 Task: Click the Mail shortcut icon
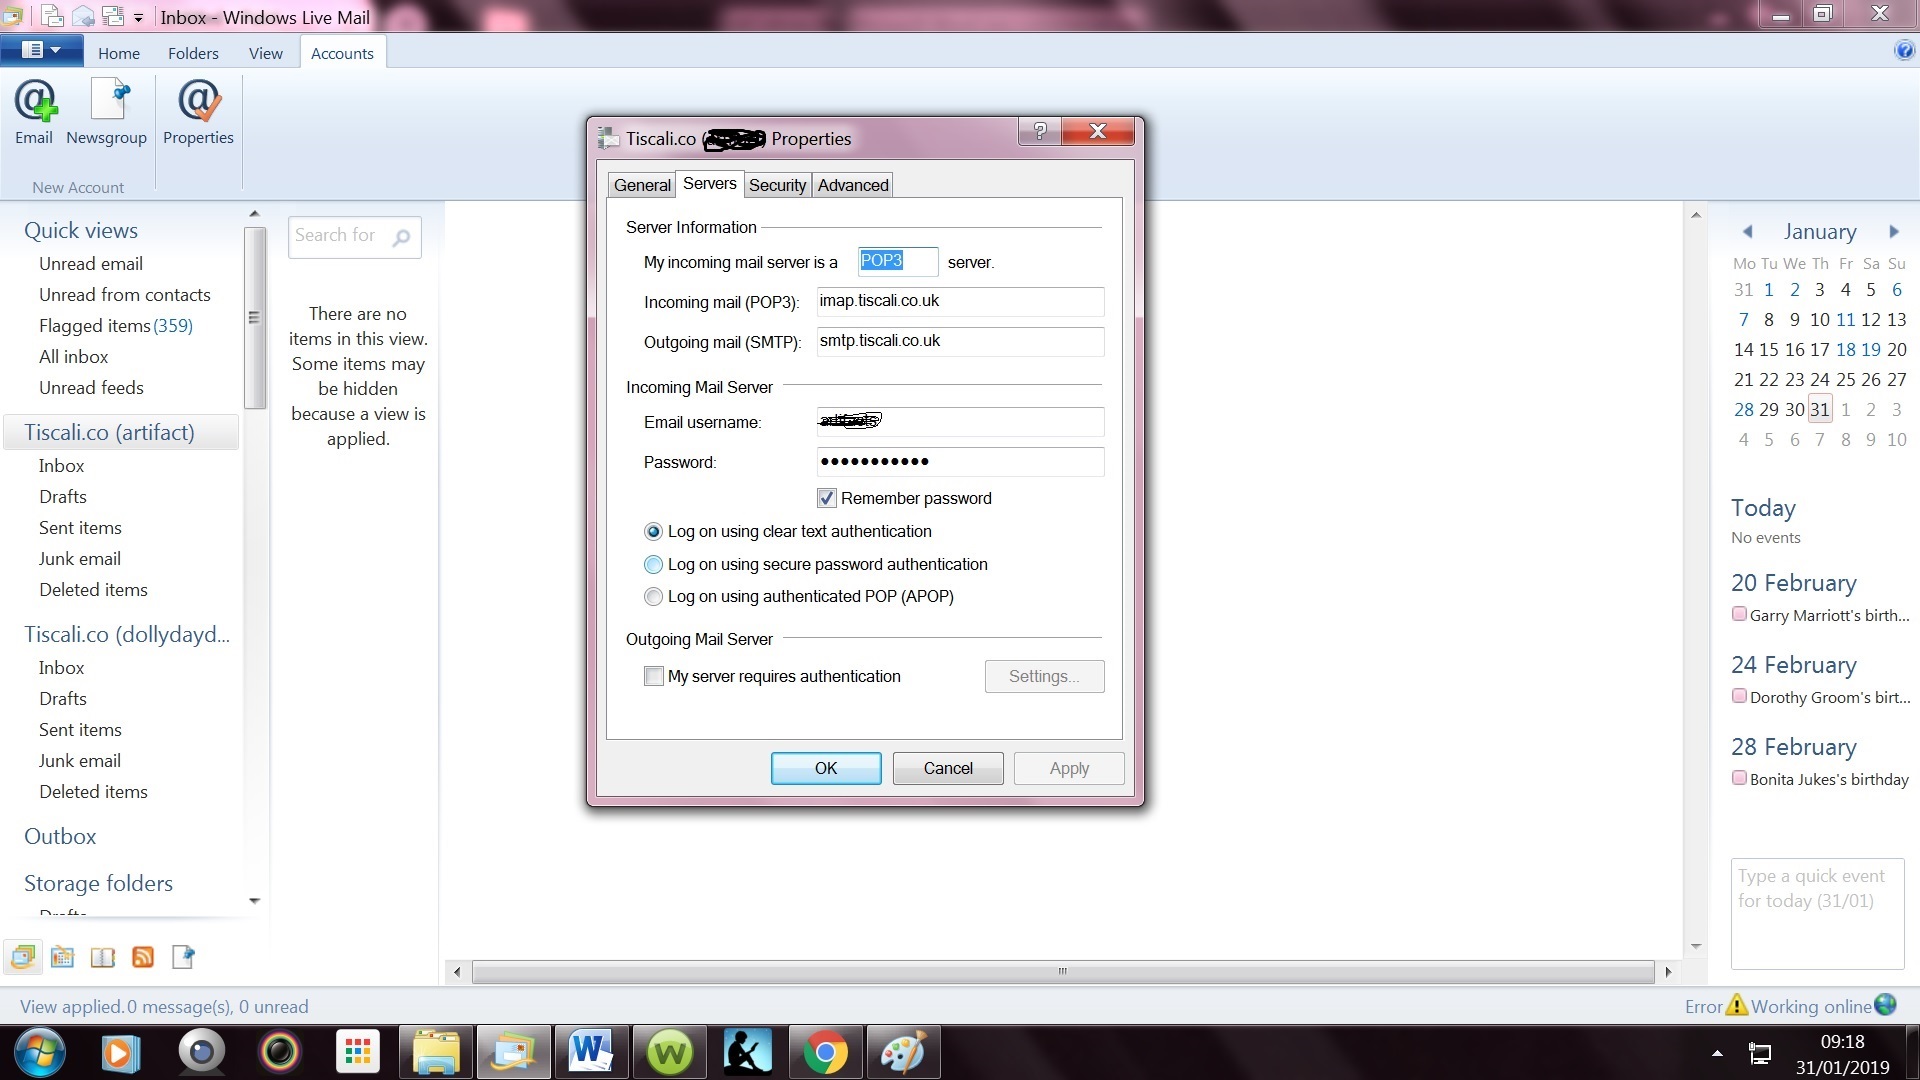tap(22, 957)
